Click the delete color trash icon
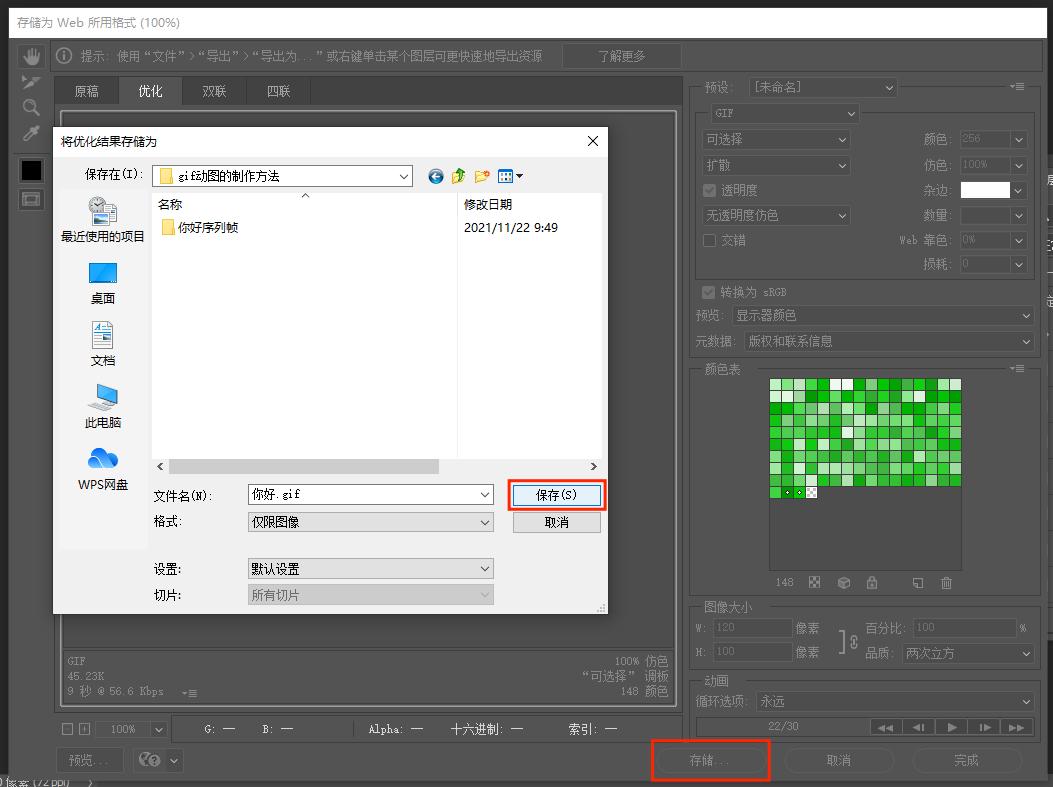Image resolution: width=1053 pixels, height=787 pixels. click(946, 583)
